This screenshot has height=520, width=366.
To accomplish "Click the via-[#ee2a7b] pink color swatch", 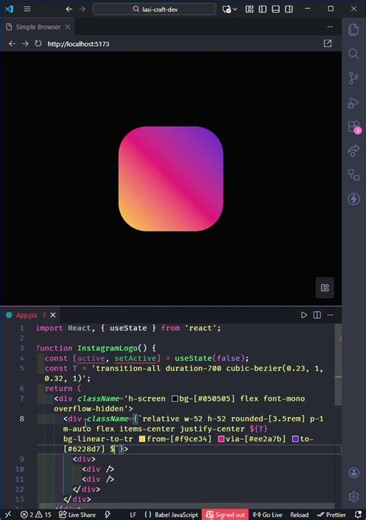I will click(221, 439).
